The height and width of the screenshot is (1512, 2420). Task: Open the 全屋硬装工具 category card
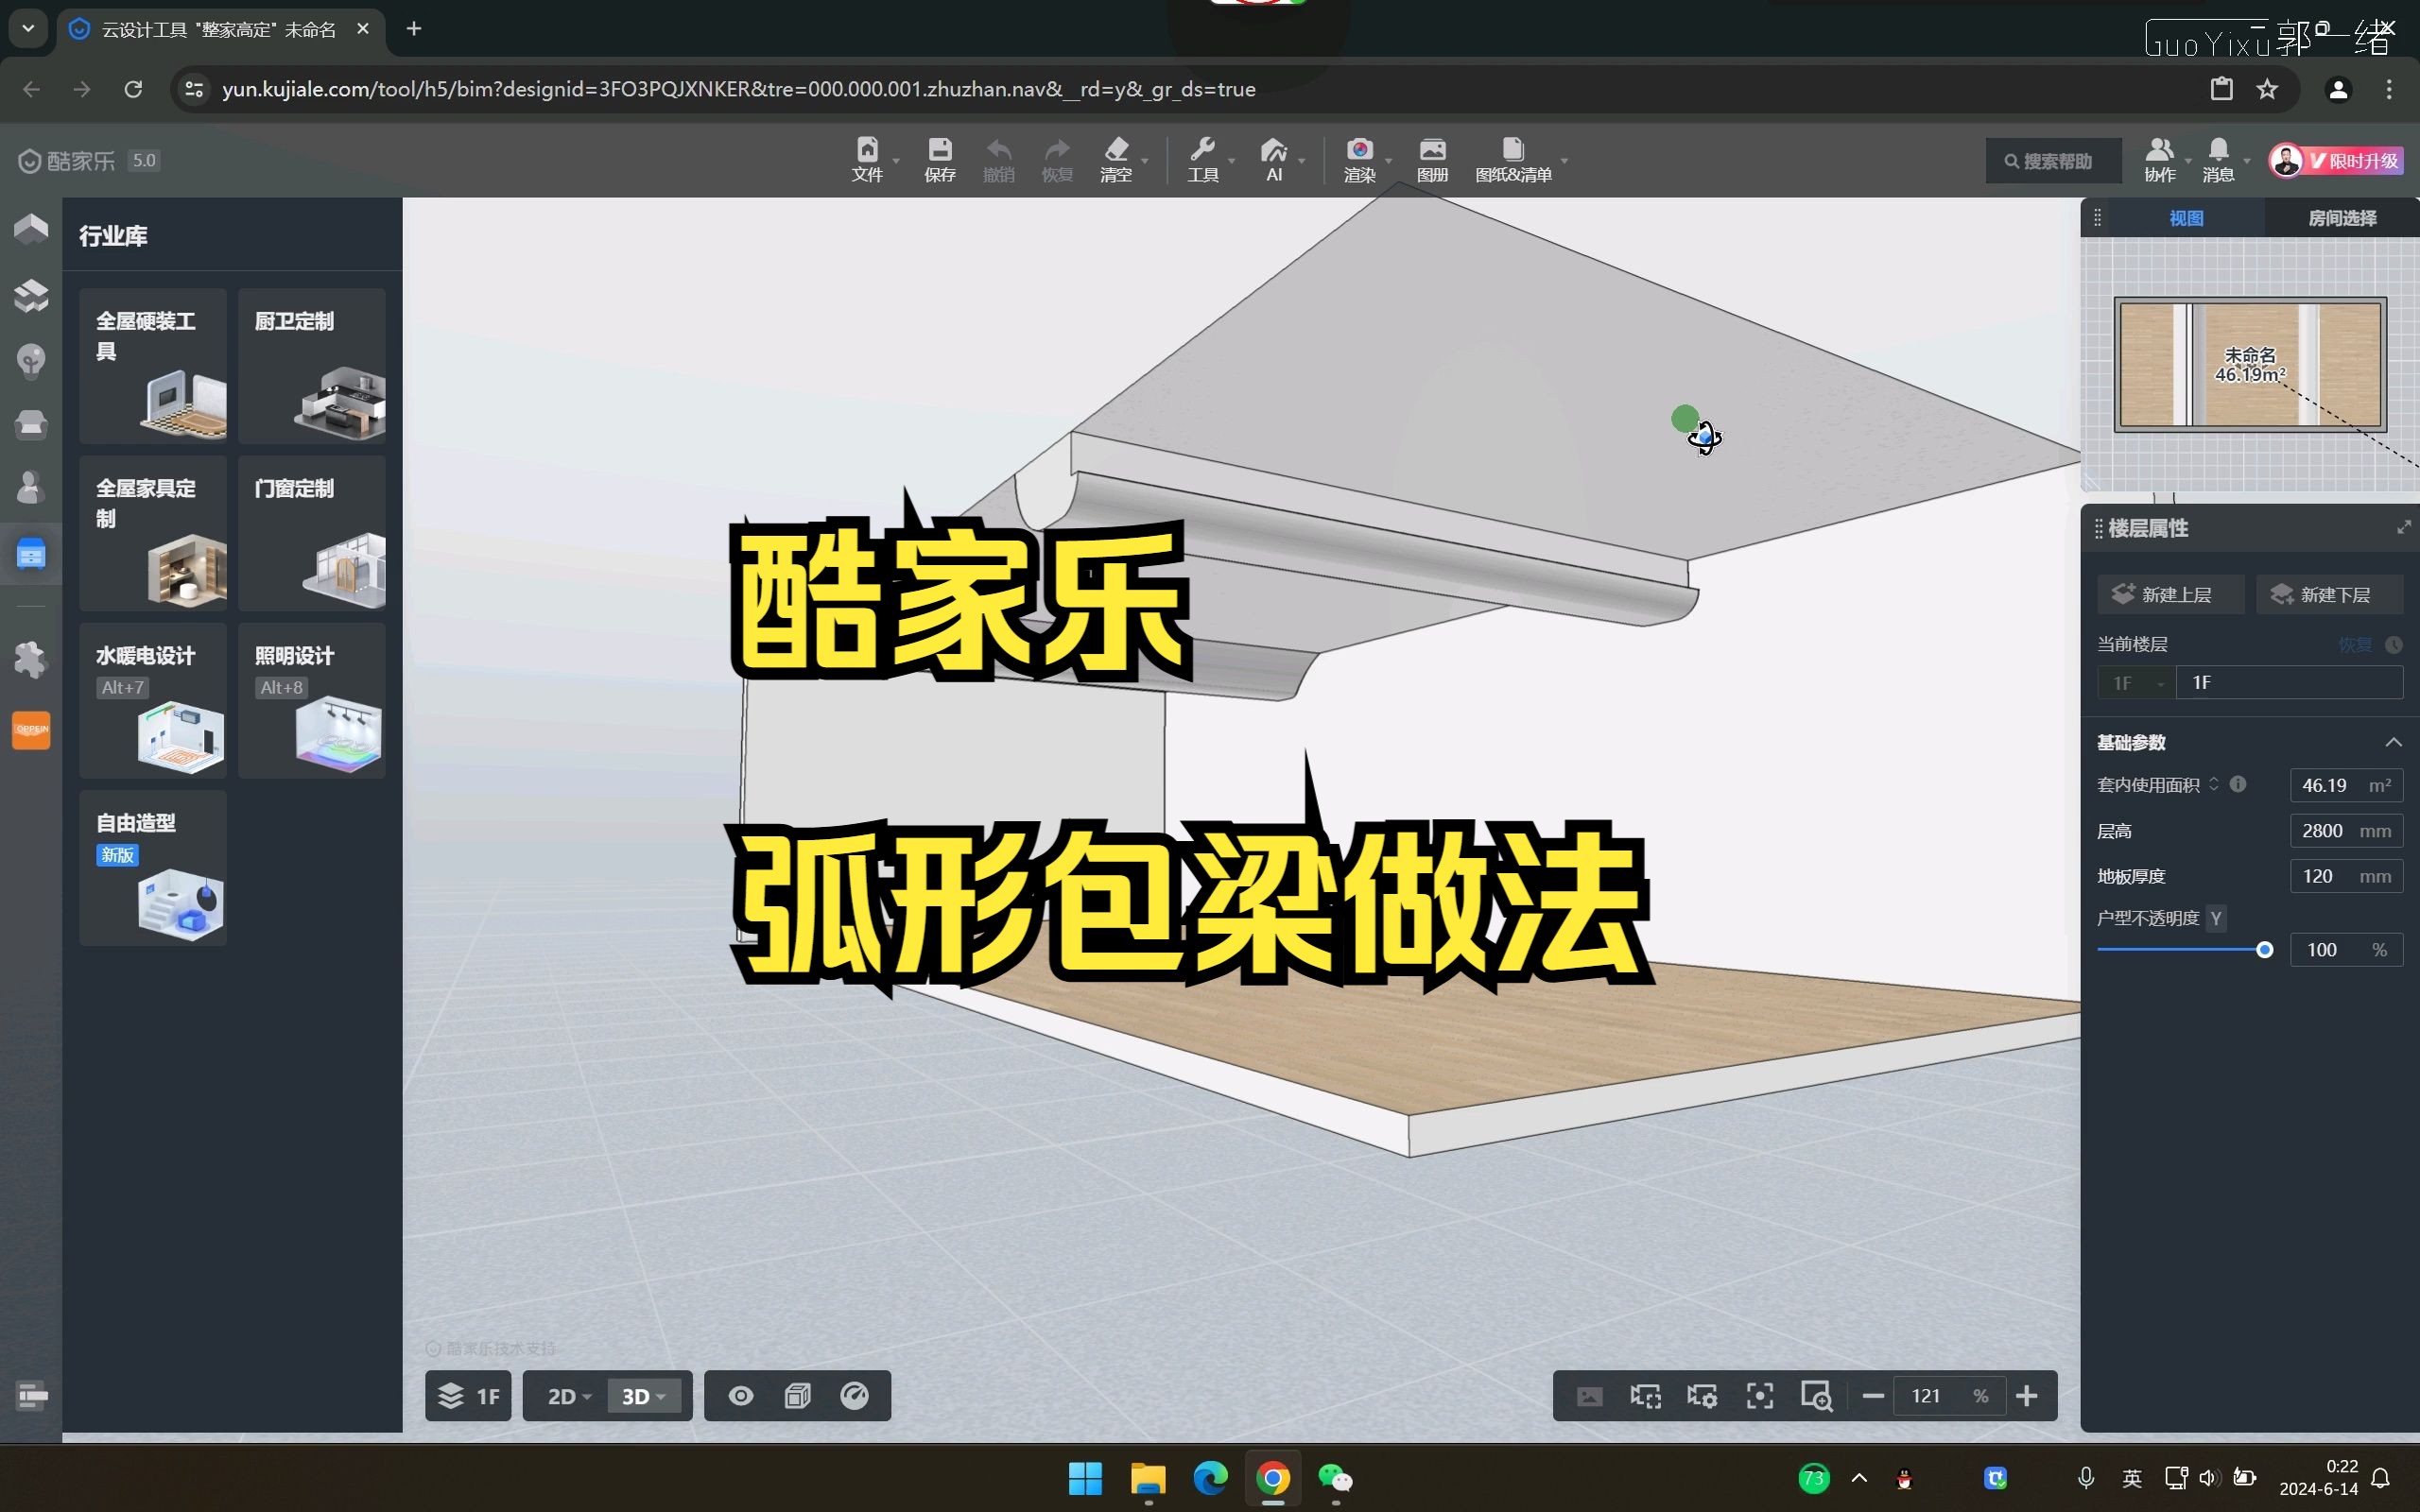(x=153, y=366)
